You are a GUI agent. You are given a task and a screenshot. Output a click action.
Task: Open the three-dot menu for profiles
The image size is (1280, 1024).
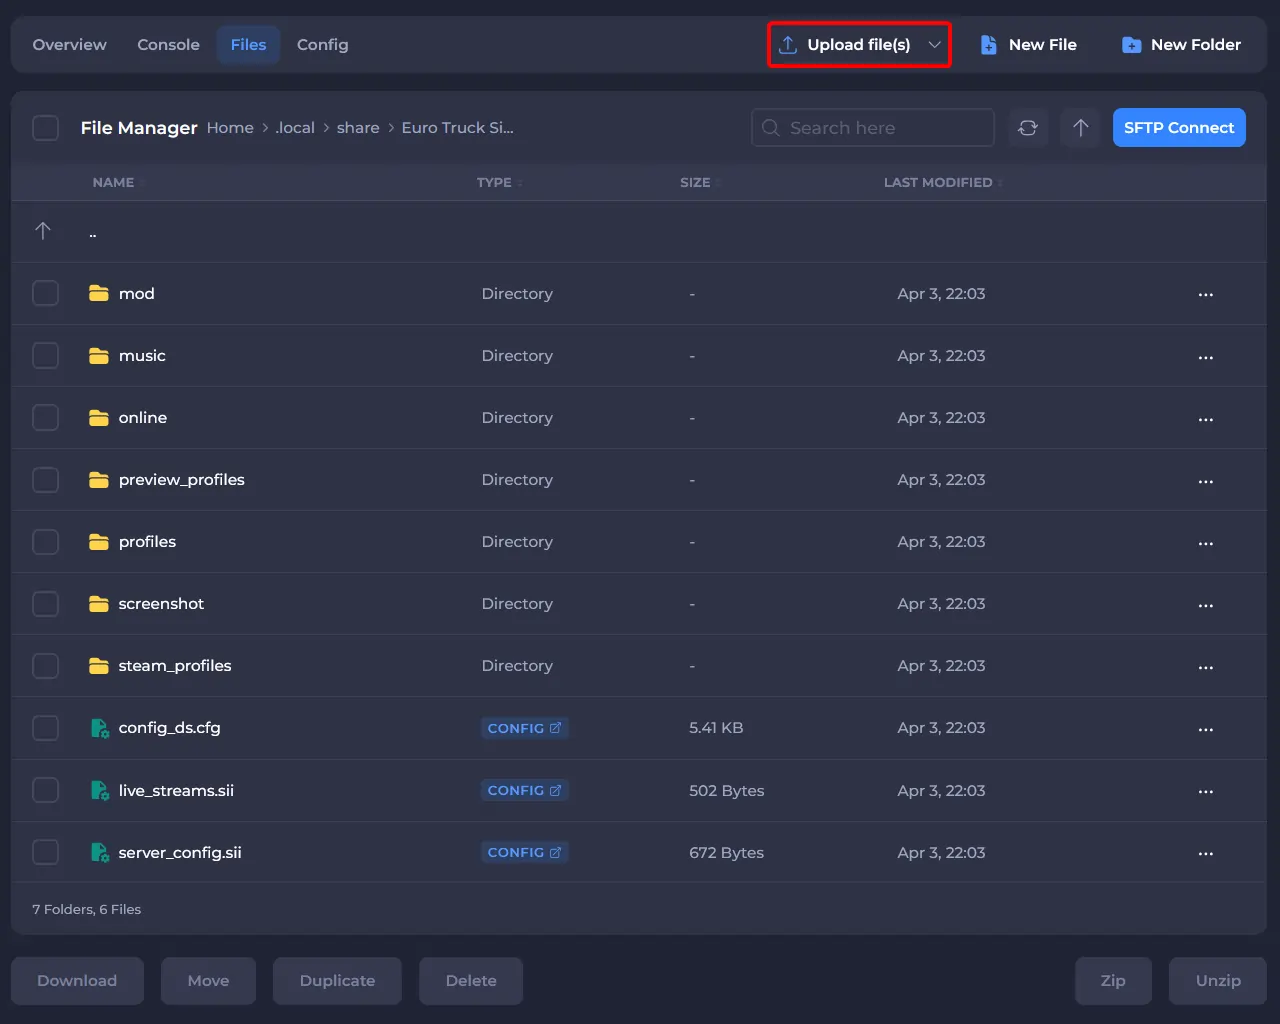(x=1206, y=543)
